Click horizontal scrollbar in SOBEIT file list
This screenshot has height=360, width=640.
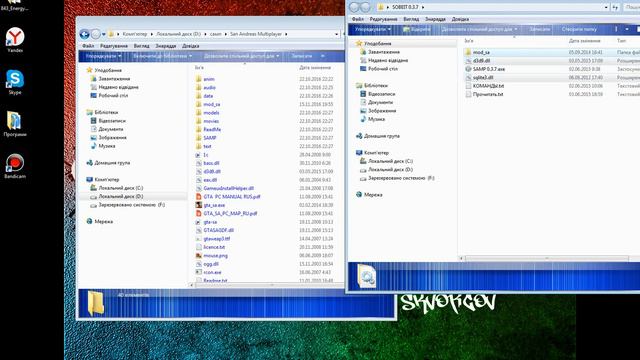(x=547, y=258)
